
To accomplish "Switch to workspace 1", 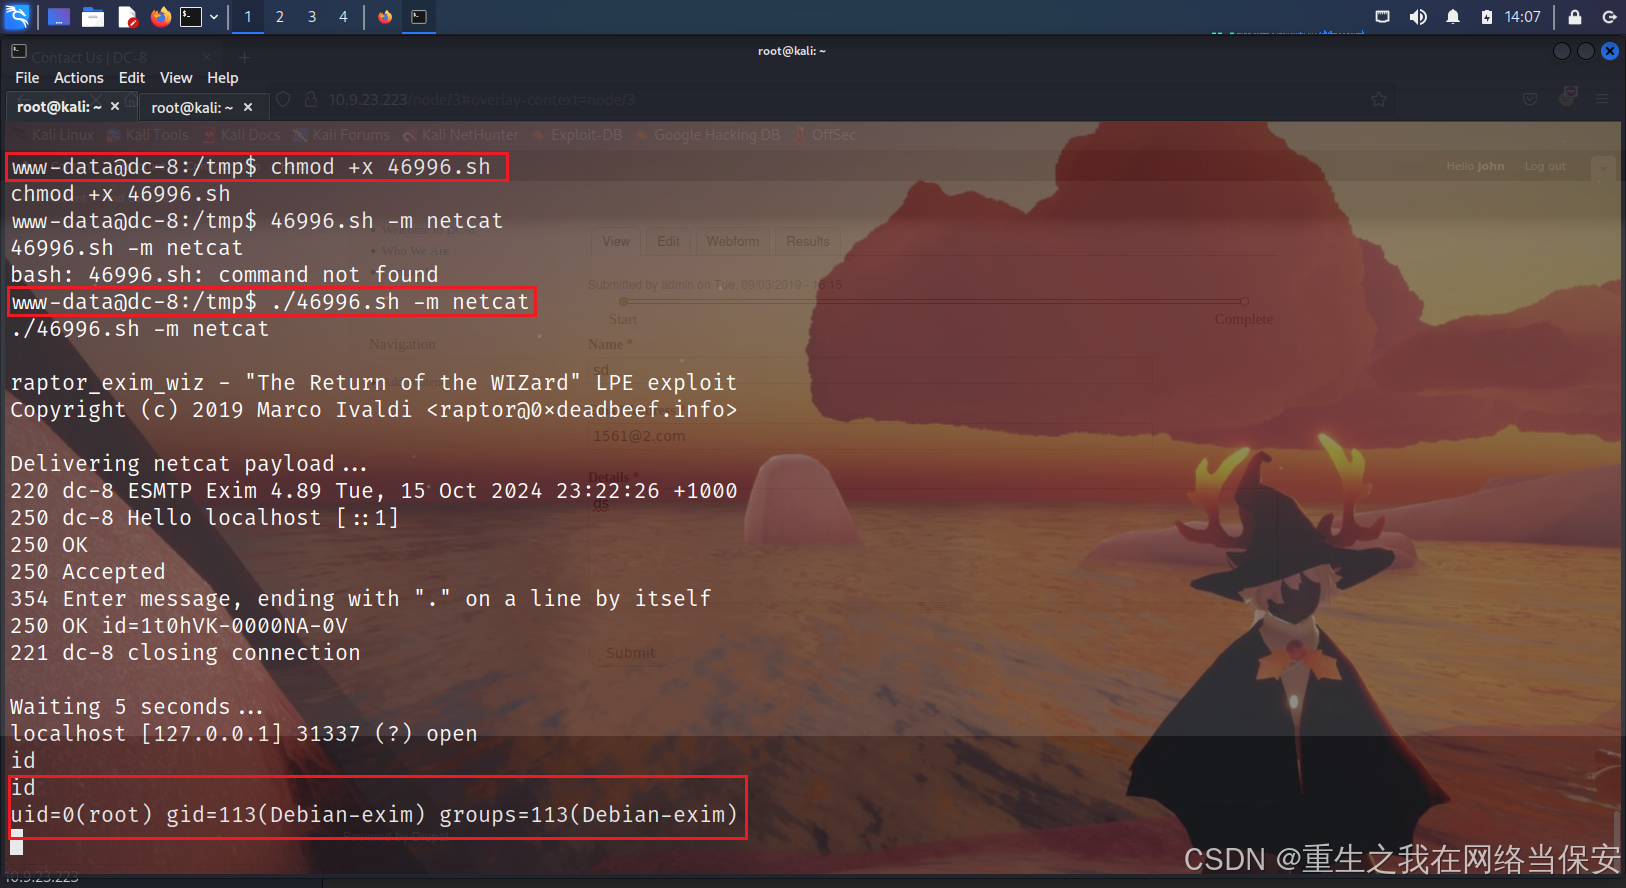I will (x=248, y=17).
